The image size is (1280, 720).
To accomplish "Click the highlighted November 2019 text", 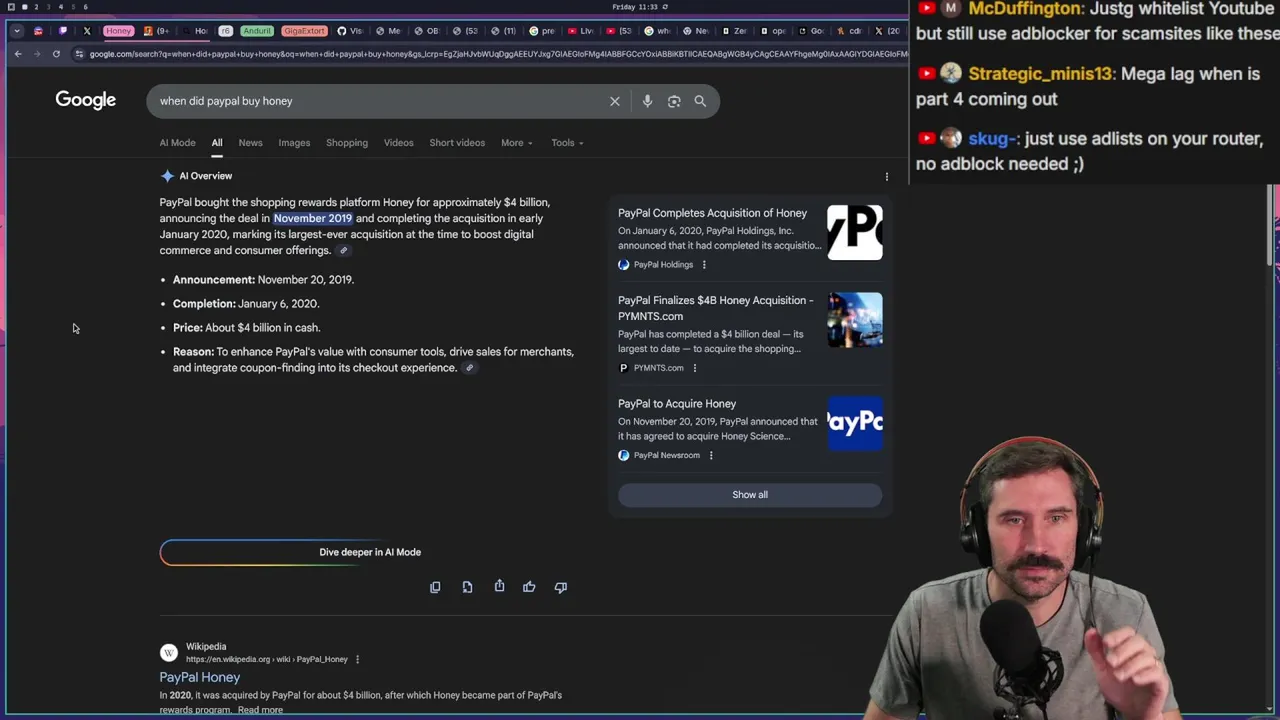I will click(313, 218).
